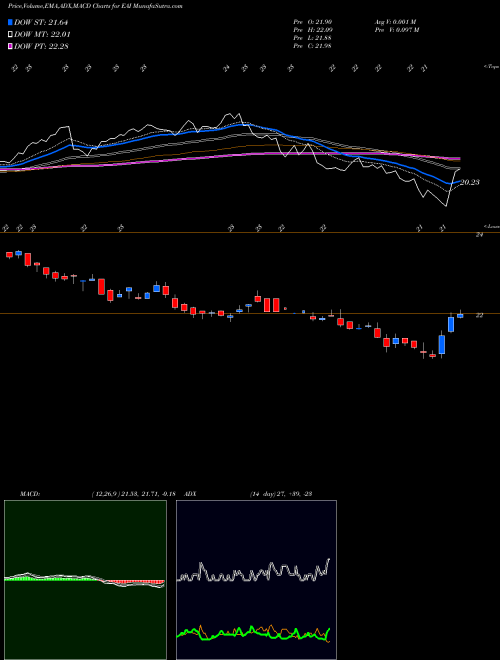Image resolution: width=500 pixels, height=660 pixels.
Task: Click the 'Pre V: 0.097 M' volume text
Action: click(x=396, y=30)
